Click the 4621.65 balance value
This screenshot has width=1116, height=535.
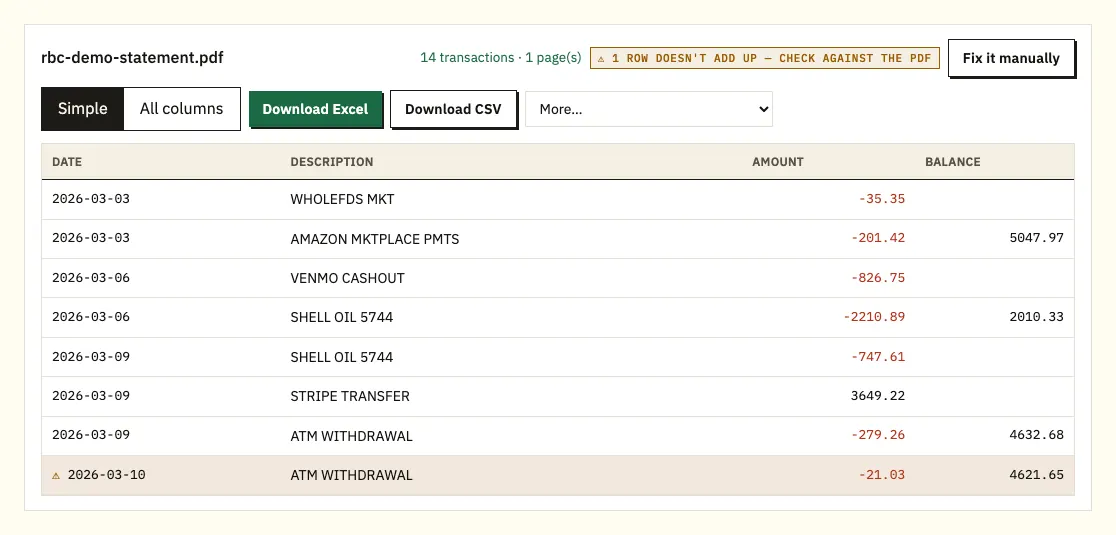click(x=1036, y=475)
